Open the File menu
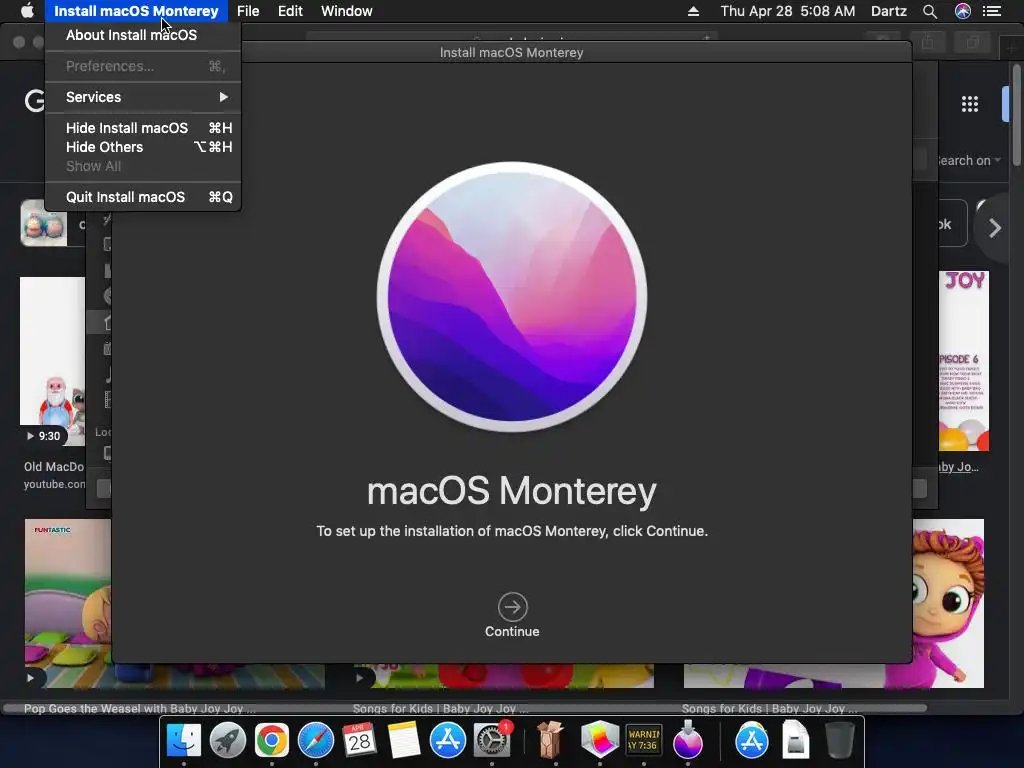The image size is (1024, 768). pyautogui.click(x=248, y=11)
